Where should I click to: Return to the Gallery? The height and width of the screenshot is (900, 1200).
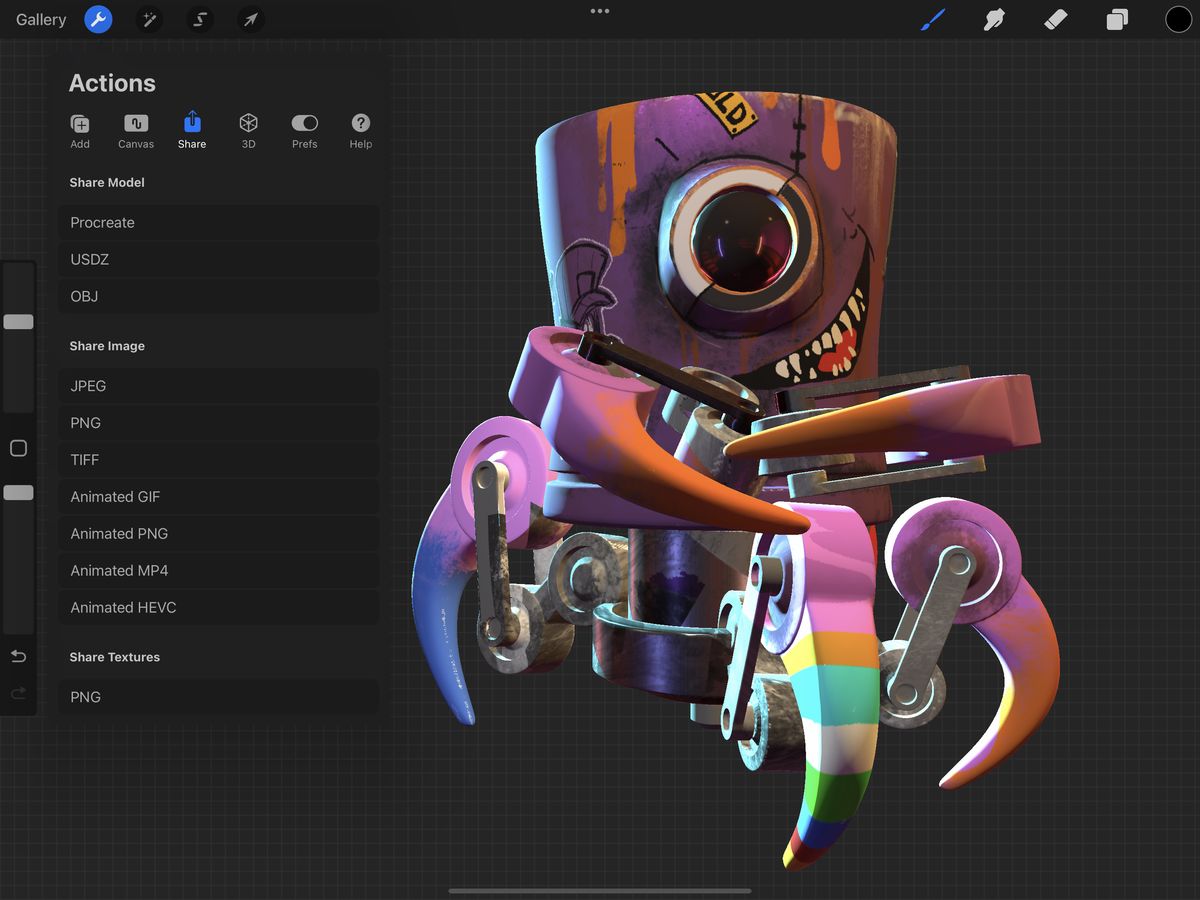(40, 19)
